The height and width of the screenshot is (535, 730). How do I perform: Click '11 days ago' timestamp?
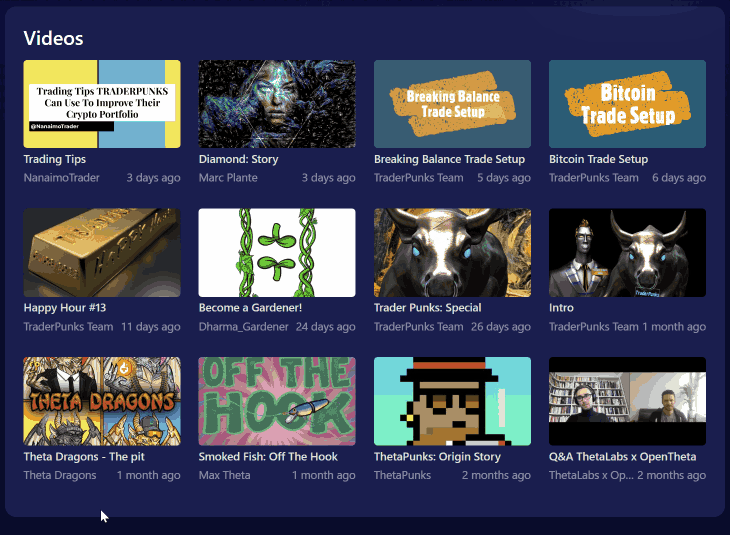(151, 327)
